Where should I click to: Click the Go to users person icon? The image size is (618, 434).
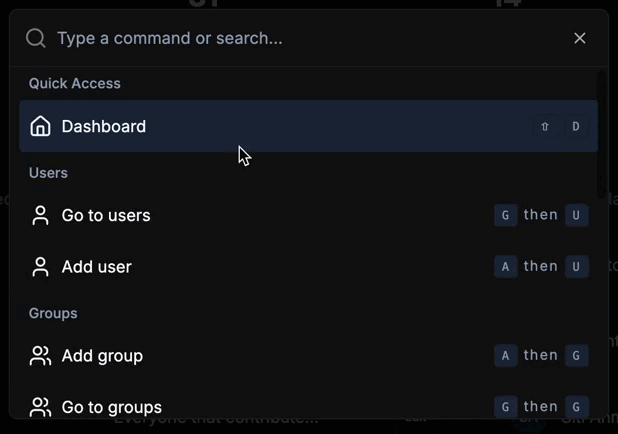click(x=41, y=215)
